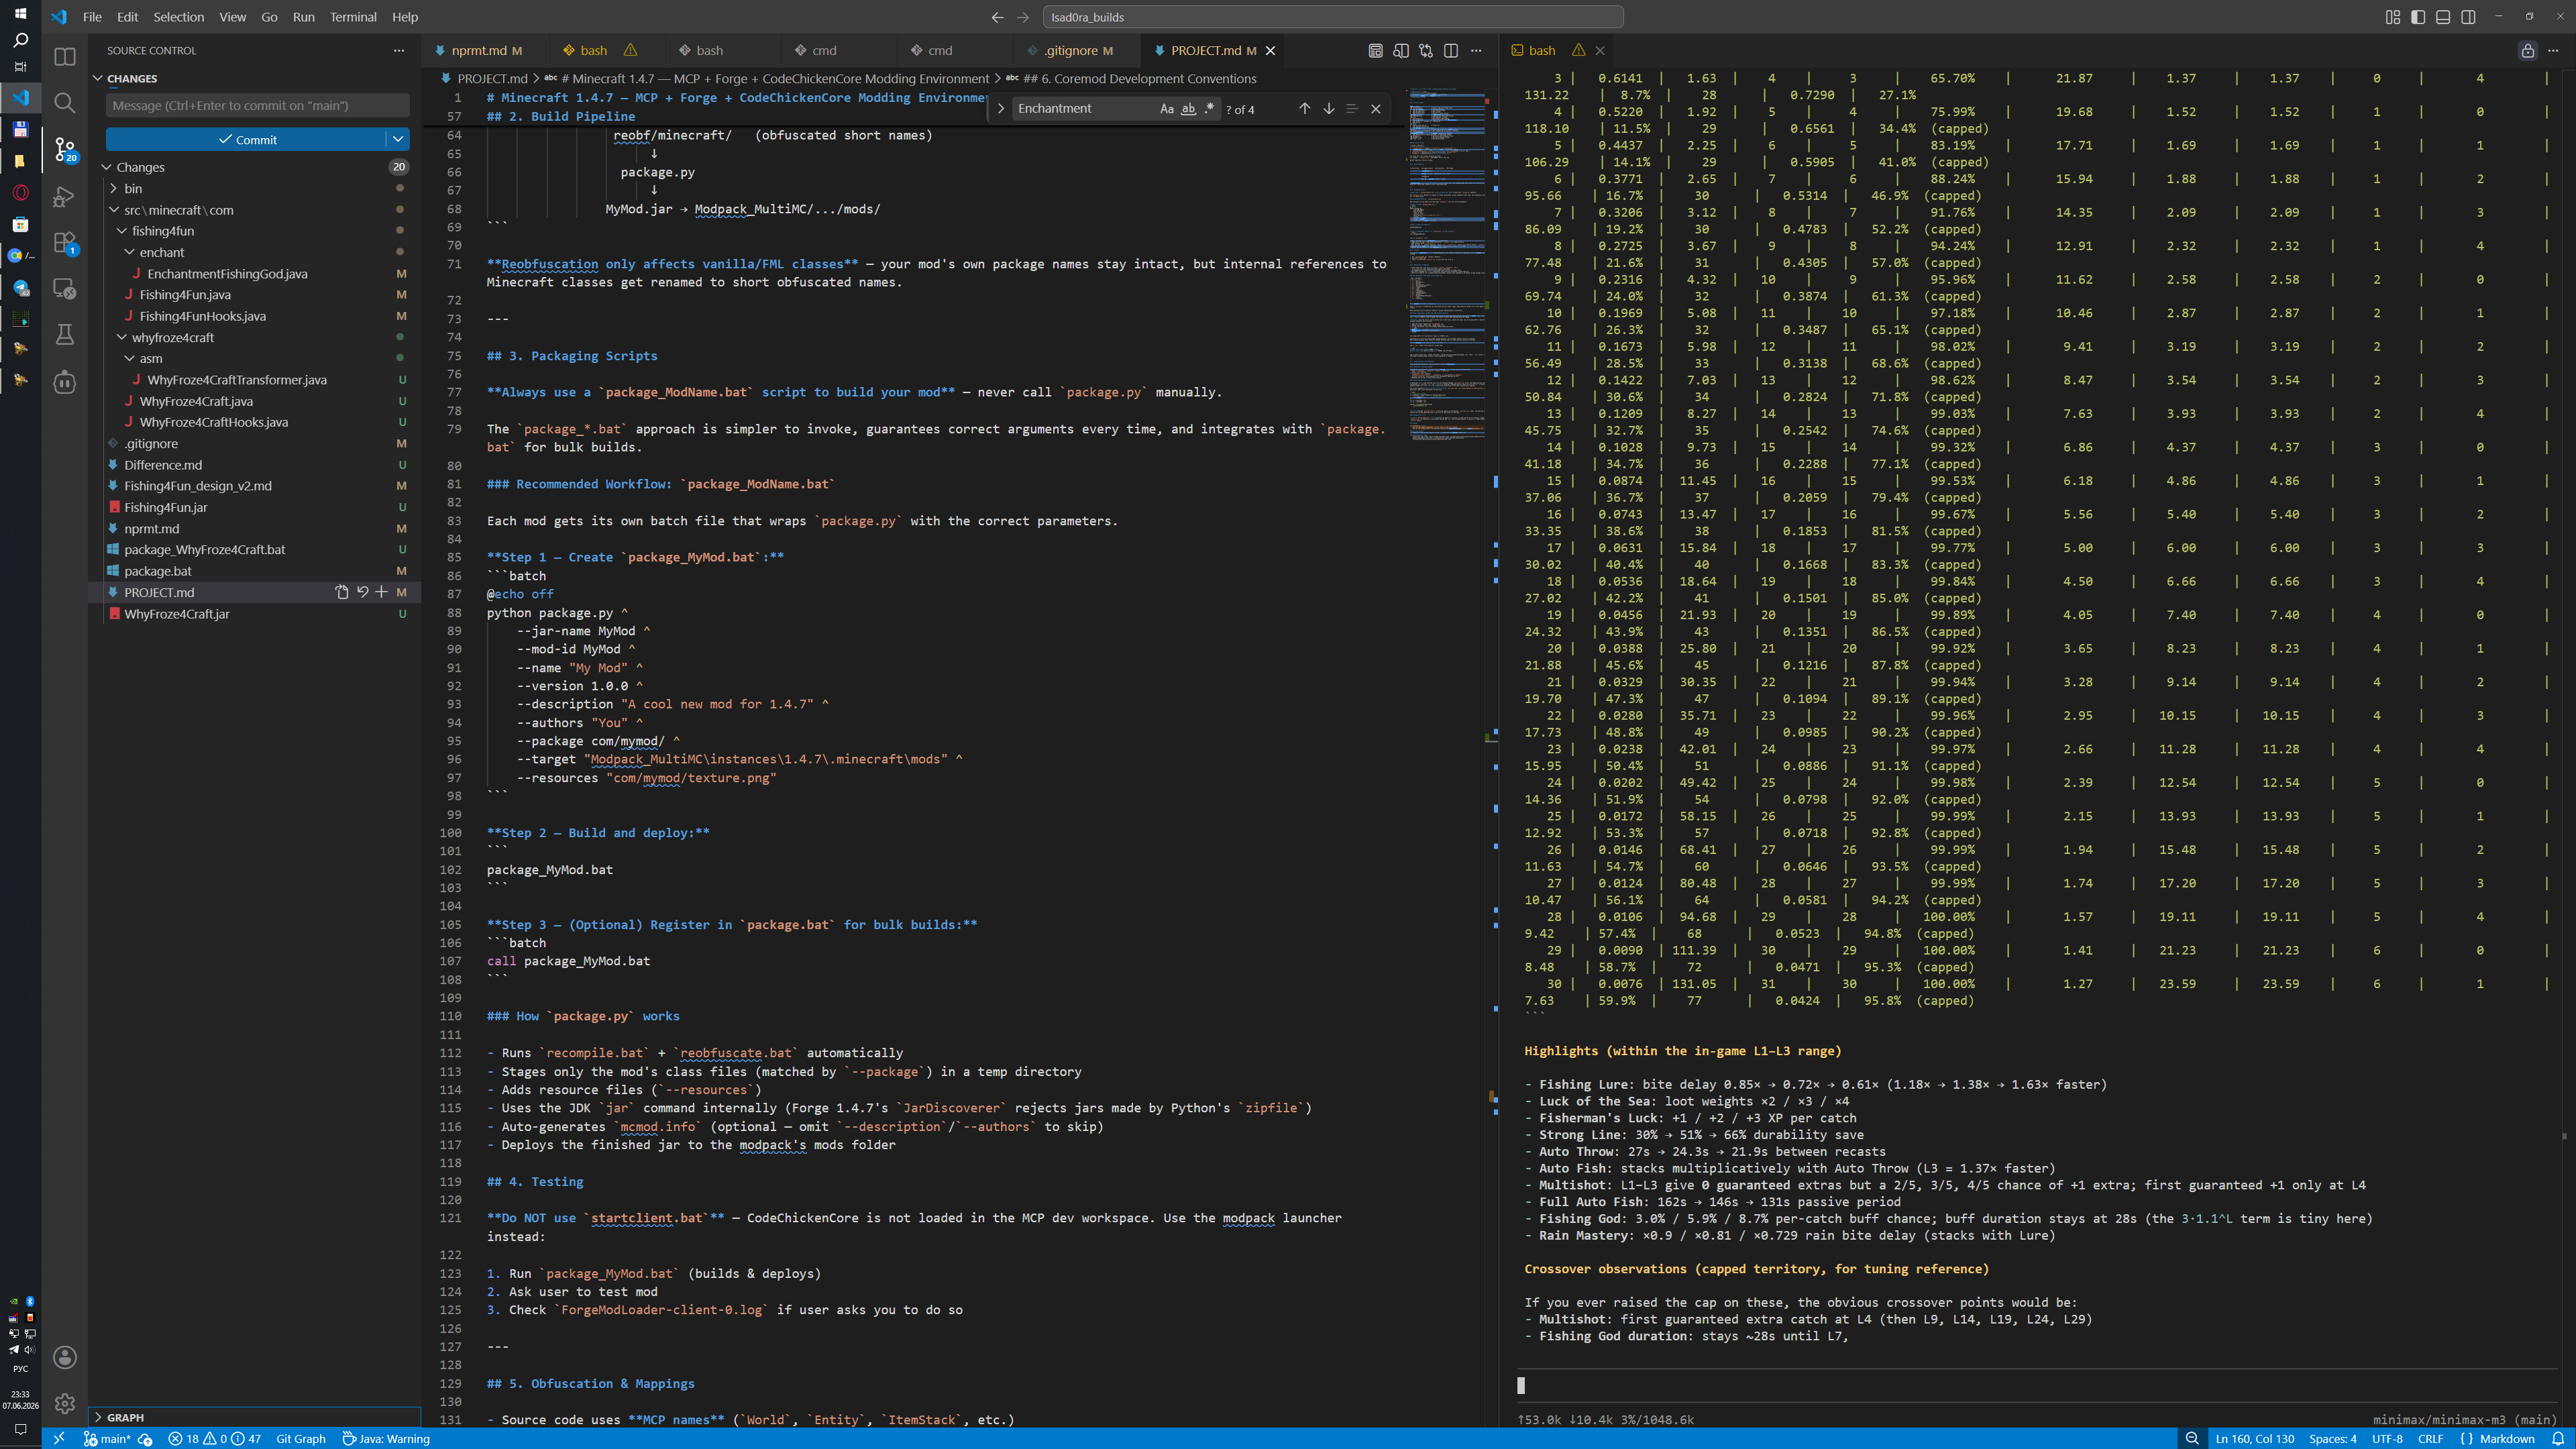Go to previous find match

point(1304,108)
